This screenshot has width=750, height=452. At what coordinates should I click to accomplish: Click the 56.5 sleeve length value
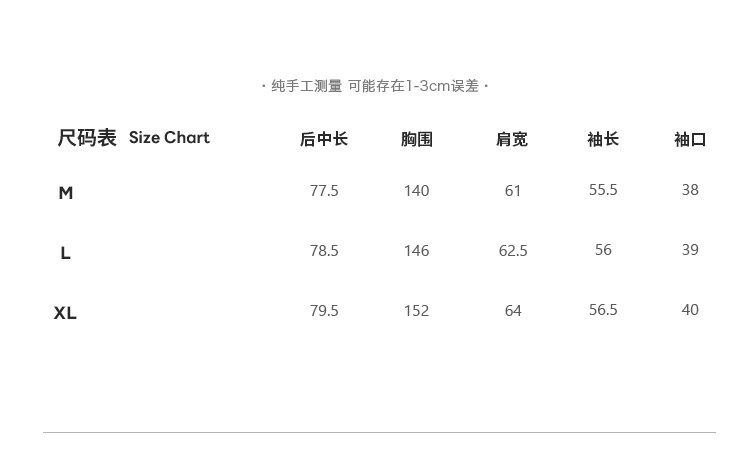pos(603,310)
